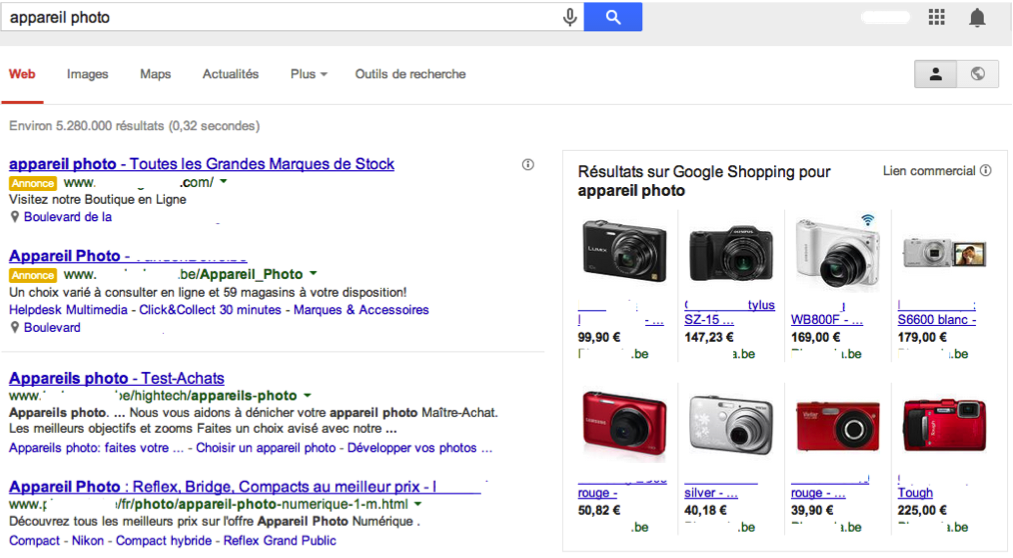Click map pin icon beside second ad's Boulevard
This screenshot has width=1013, height=558.
pos(15,327)
